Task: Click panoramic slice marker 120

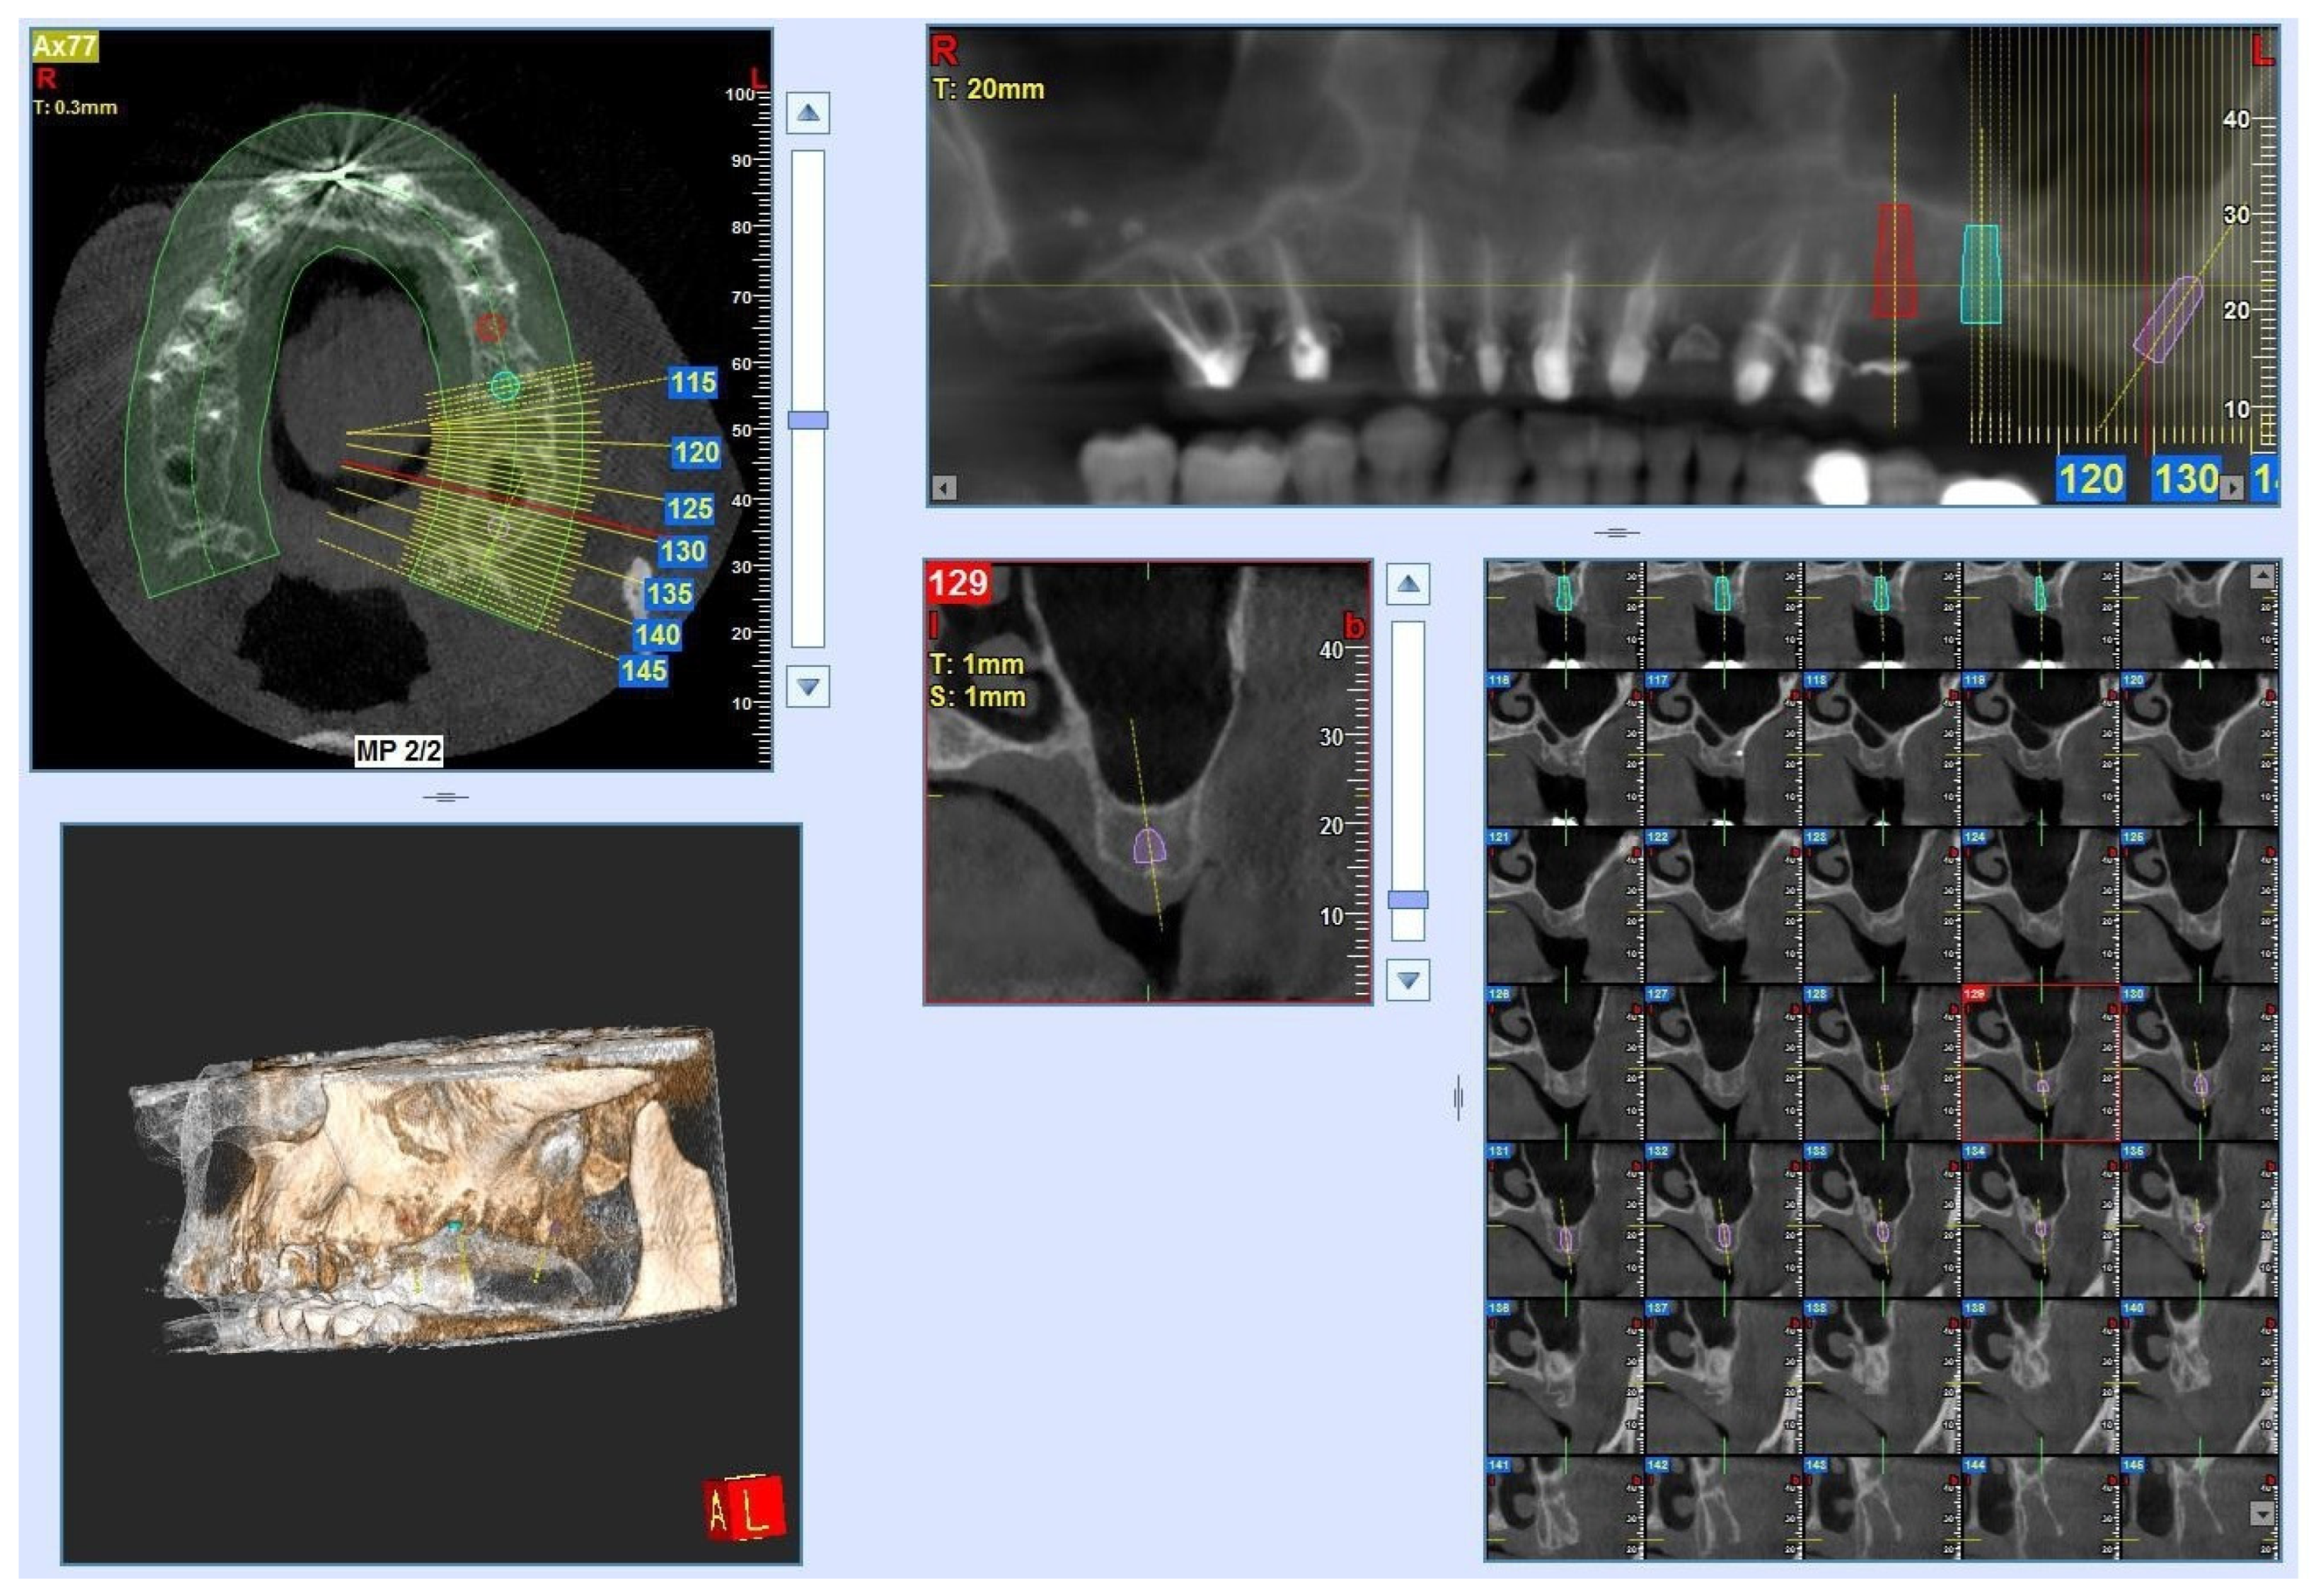Action: coord(2091,479)
